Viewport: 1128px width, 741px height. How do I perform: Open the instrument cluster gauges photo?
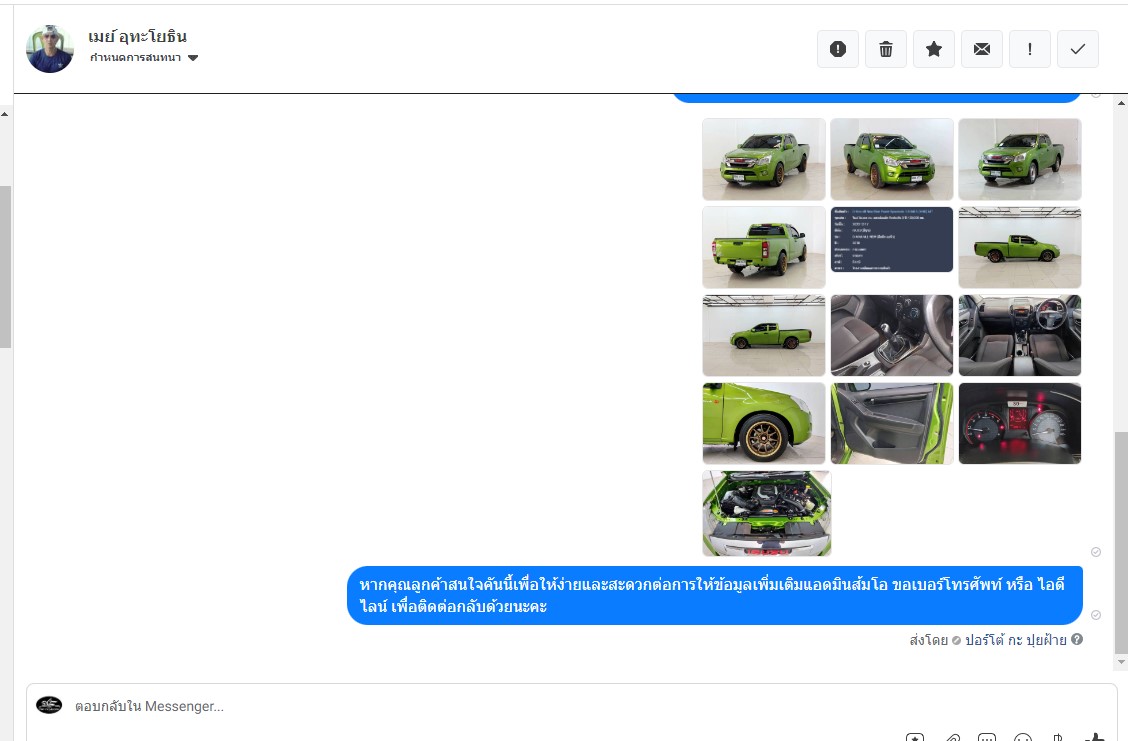click(x=1020, y=423)
